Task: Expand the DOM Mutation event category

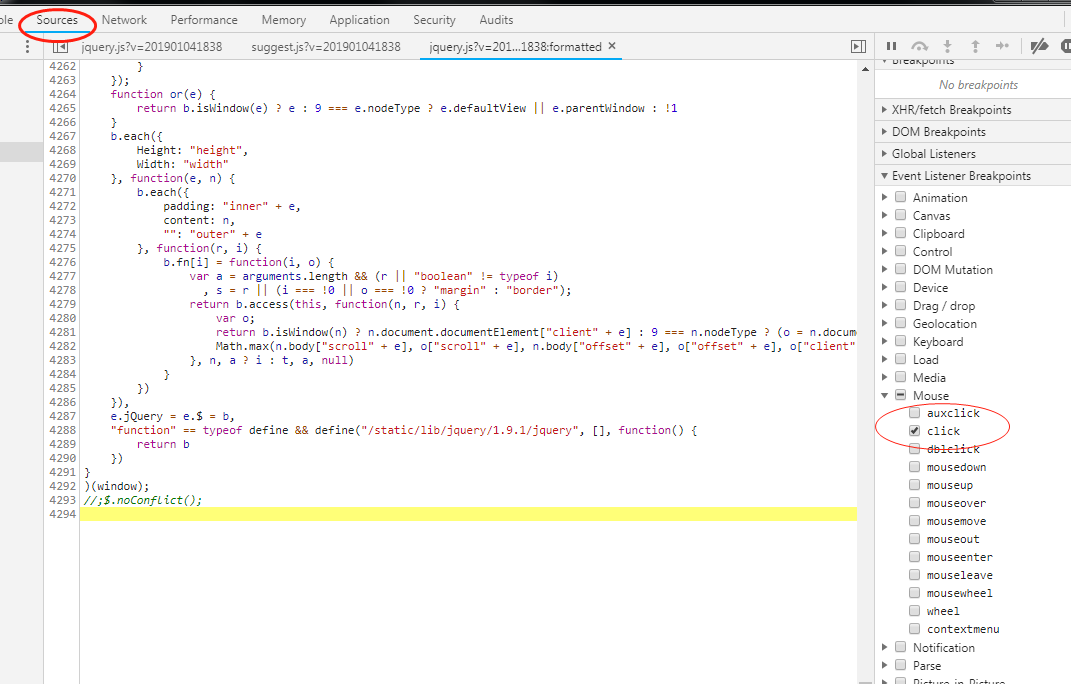Action: coord(884,270)
